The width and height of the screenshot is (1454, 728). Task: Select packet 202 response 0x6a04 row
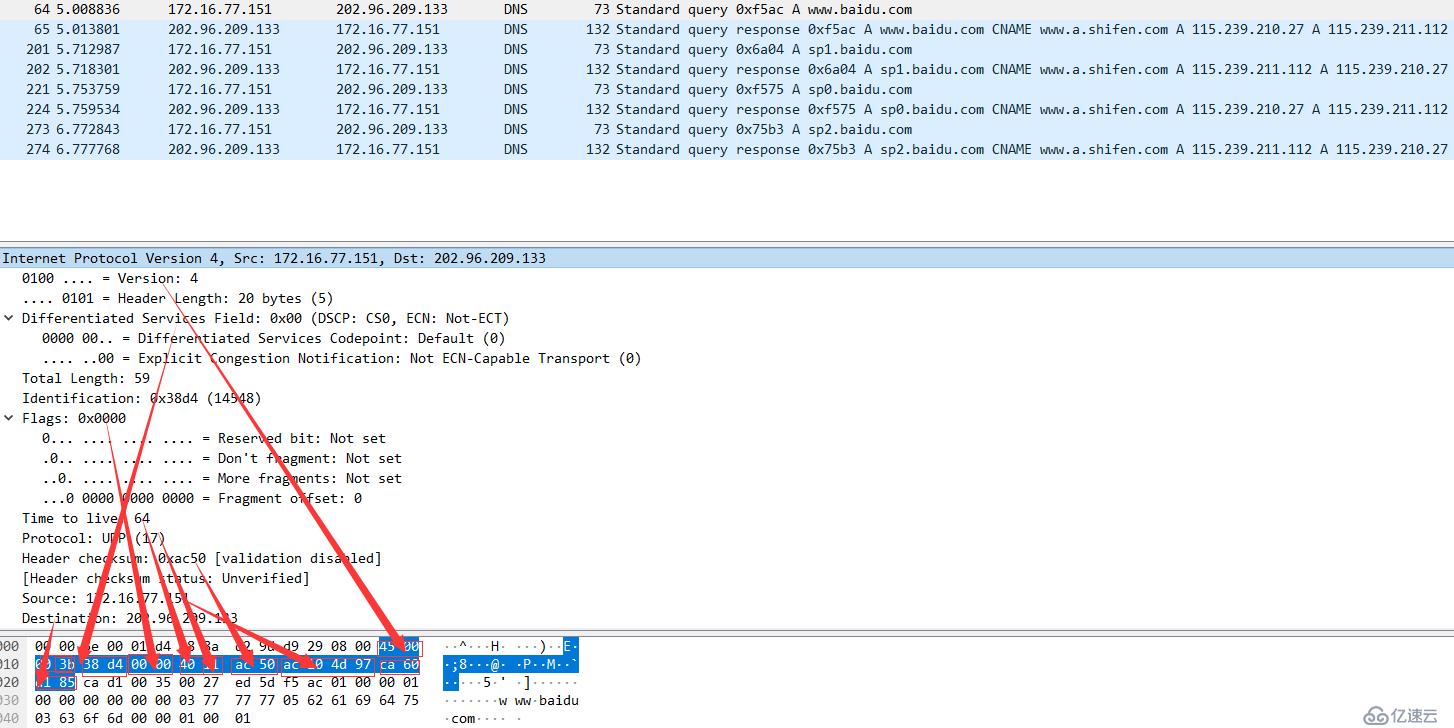[727, 69]
